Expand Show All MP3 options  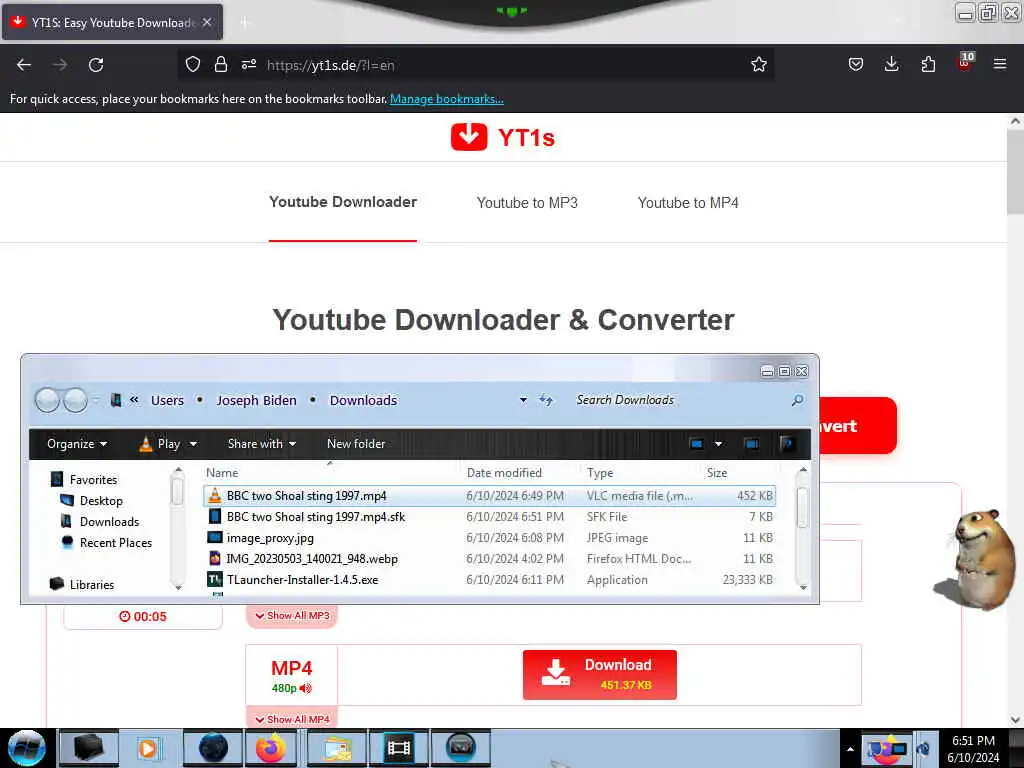[x=292, y=616]
